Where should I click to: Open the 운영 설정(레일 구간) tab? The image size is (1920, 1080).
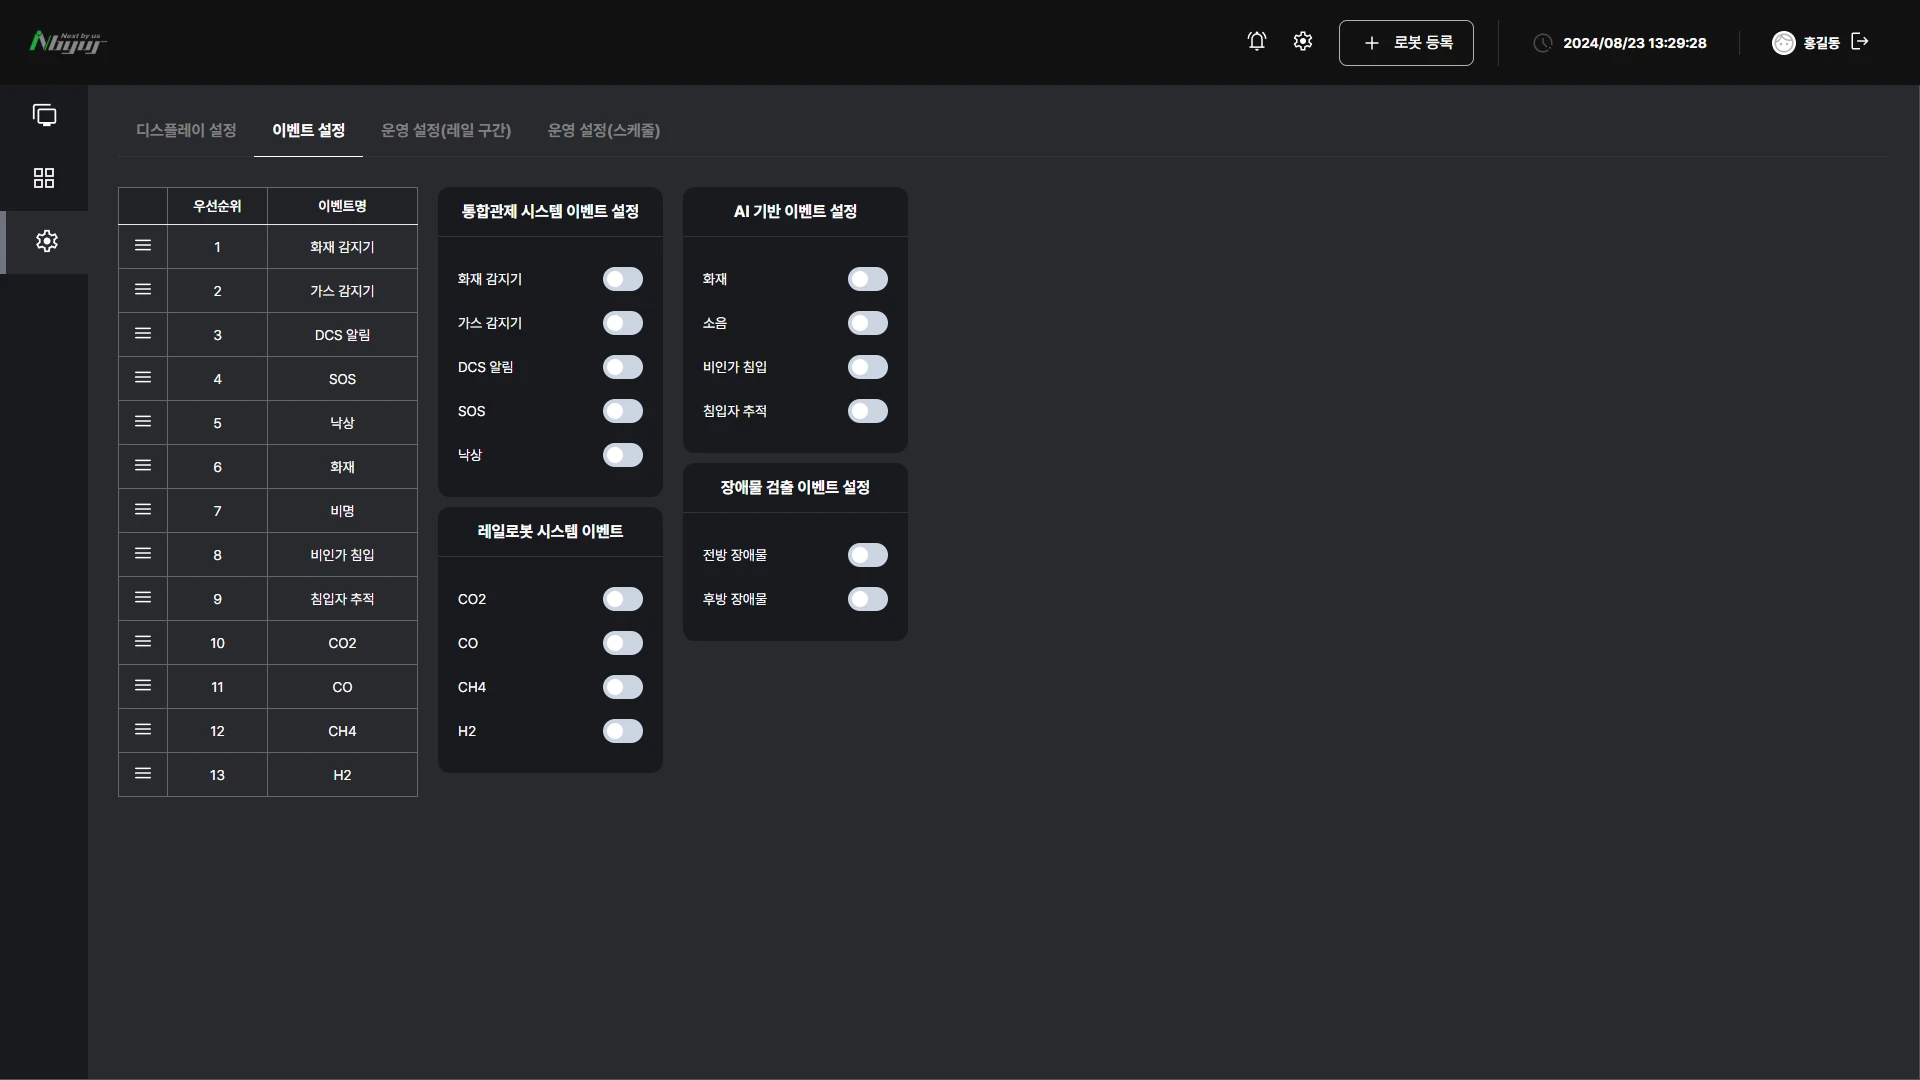(x=446, y=130)
